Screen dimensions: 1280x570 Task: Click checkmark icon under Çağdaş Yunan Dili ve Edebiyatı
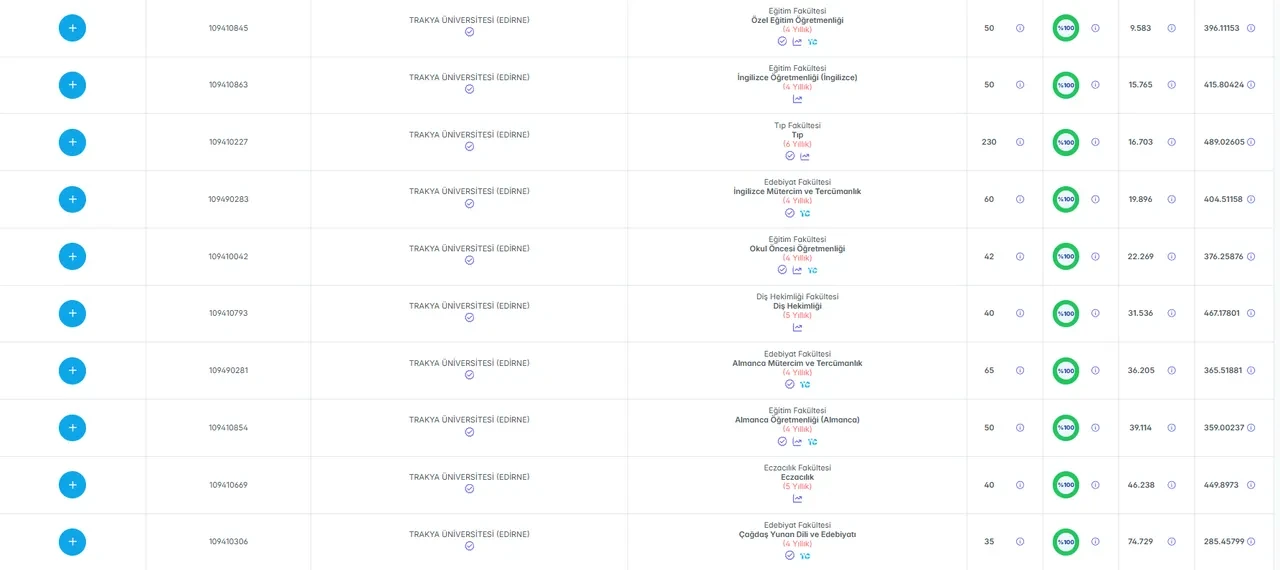(789, 555)
